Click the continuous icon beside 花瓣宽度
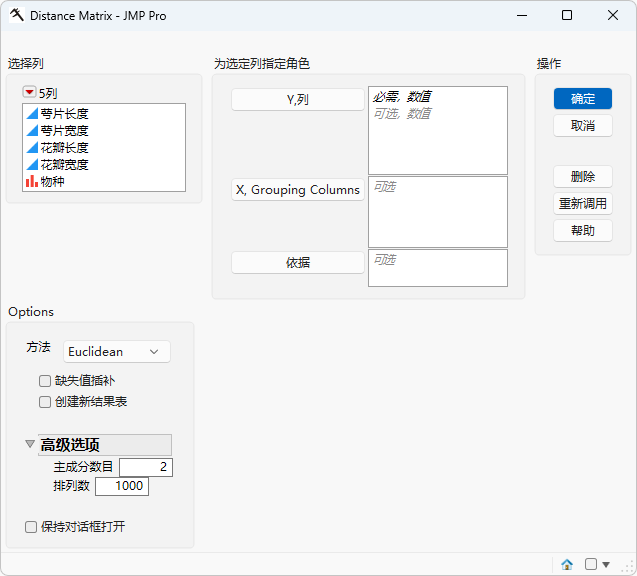Screen dimensions: 637x576 pos(32,165)
